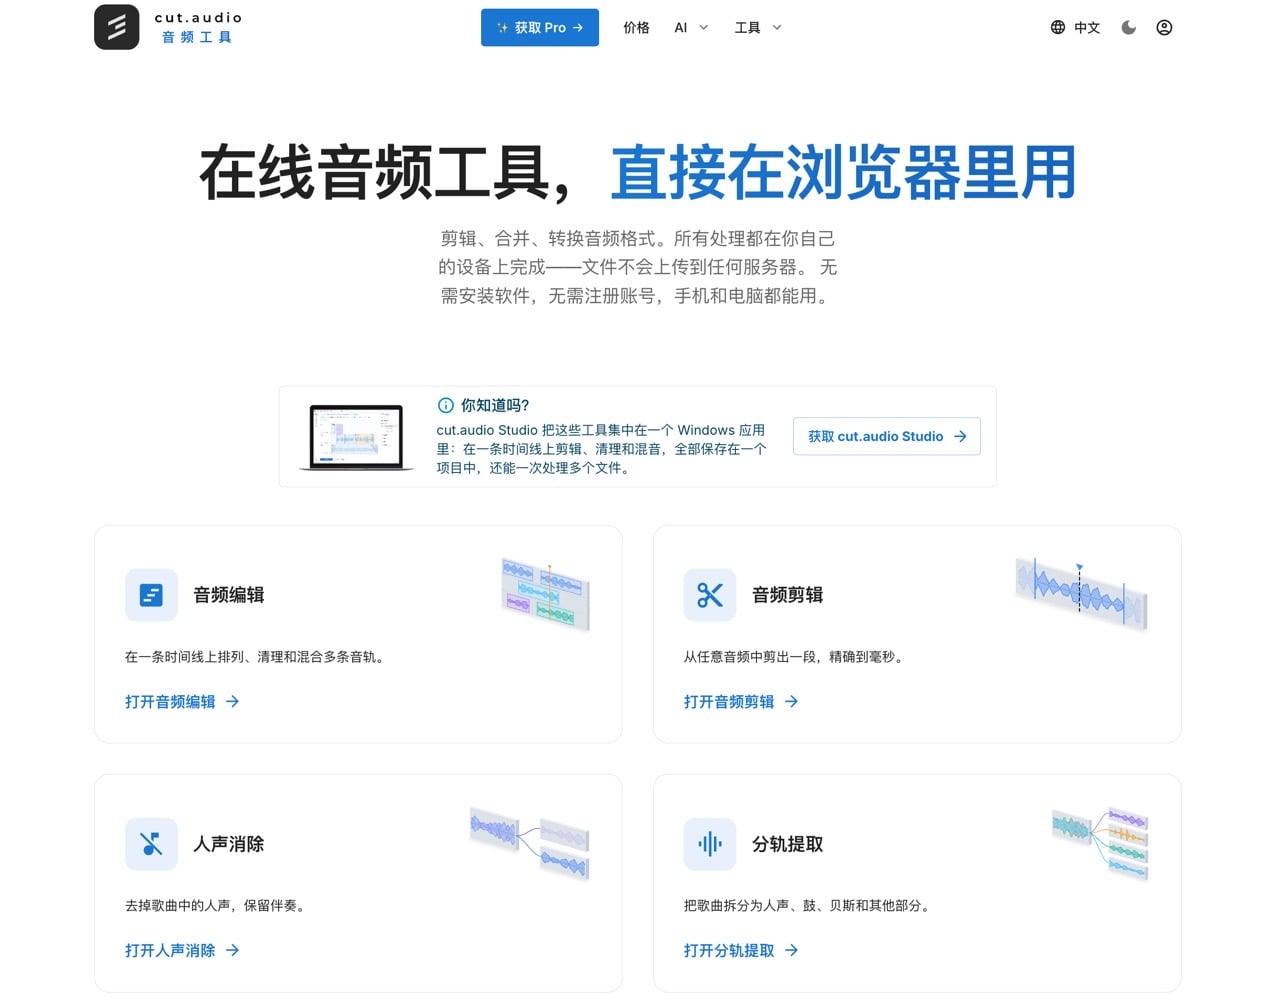This screenshot has height=1008, width=1280.
Task: Click the arrow after 打开音频剪辑
Action: point(791,702)
